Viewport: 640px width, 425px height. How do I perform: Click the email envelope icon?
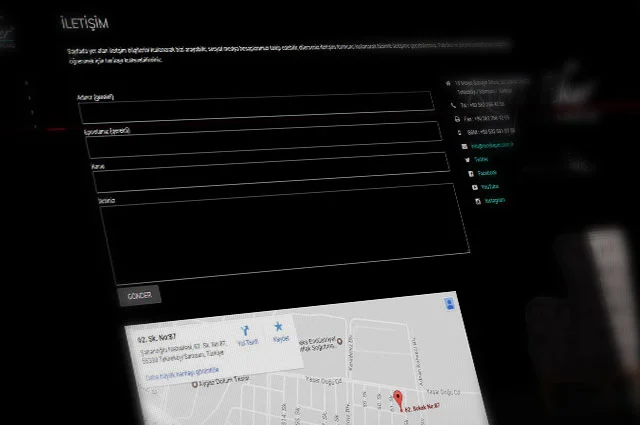click(x=464, y=147)
